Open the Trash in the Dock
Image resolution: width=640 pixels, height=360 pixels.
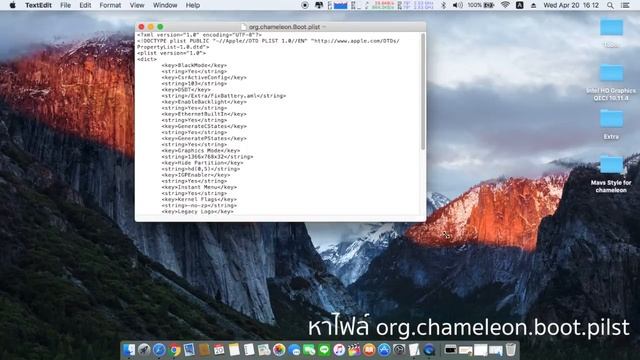511,350
